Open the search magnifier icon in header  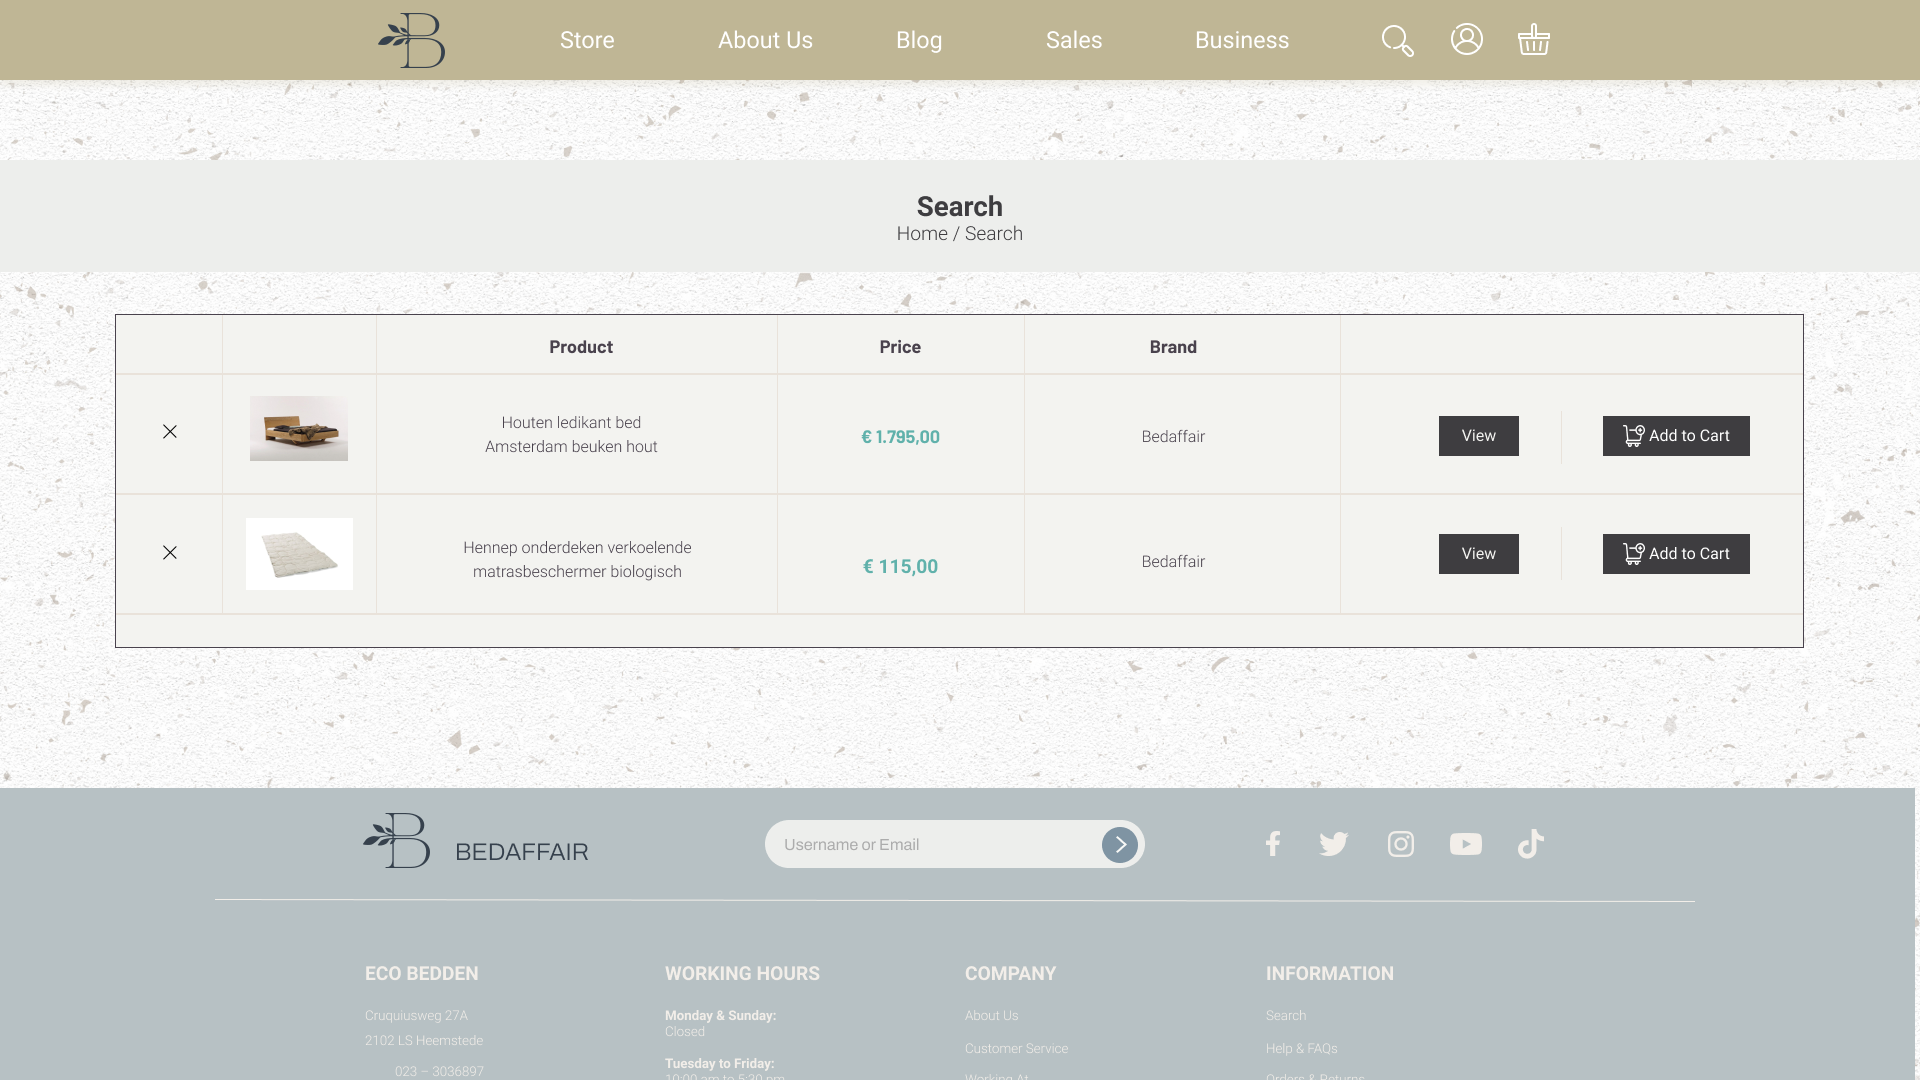point(1397,41)
